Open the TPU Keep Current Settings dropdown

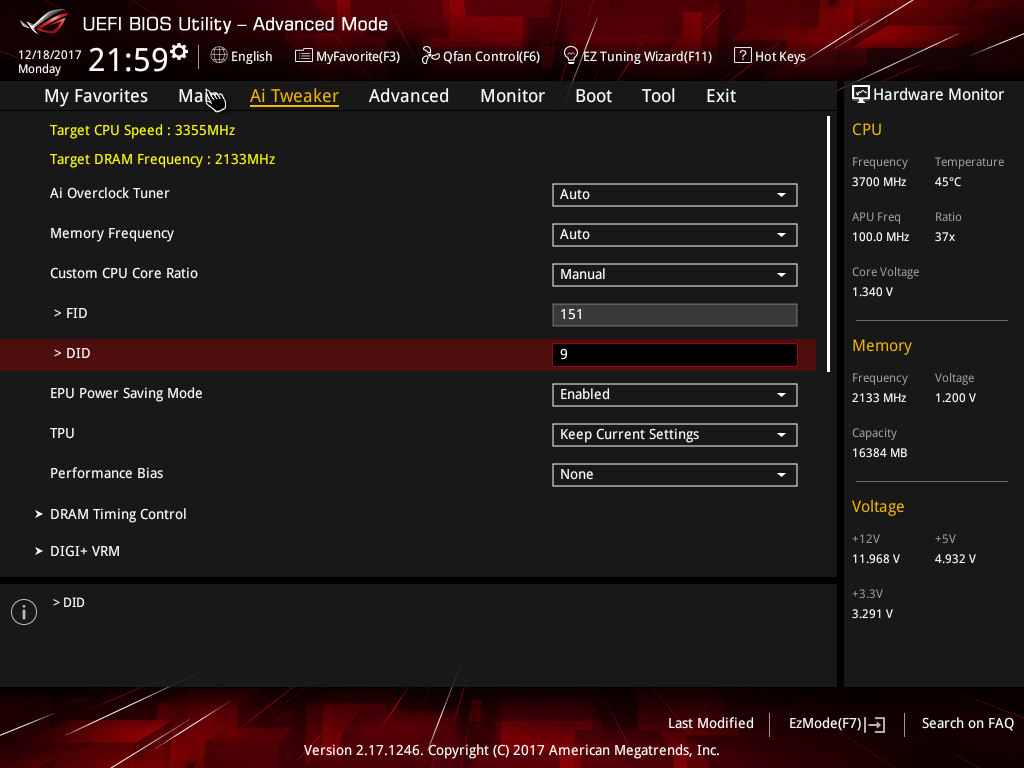[675, 434]
